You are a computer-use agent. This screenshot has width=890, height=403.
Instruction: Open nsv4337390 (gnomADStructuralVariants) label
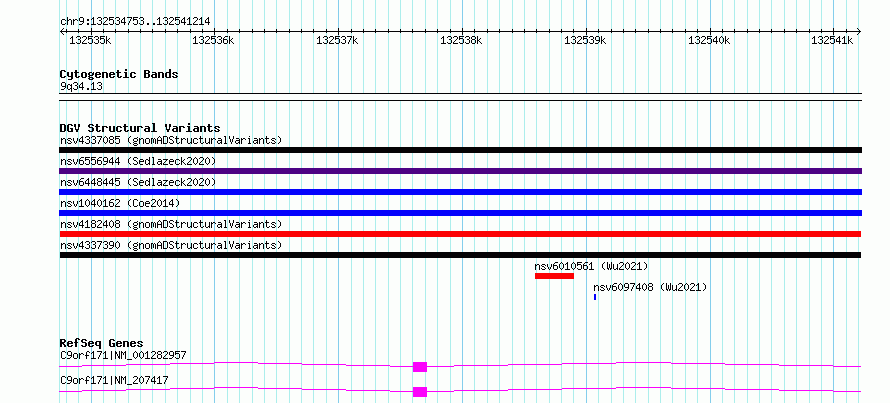[171, 245]
